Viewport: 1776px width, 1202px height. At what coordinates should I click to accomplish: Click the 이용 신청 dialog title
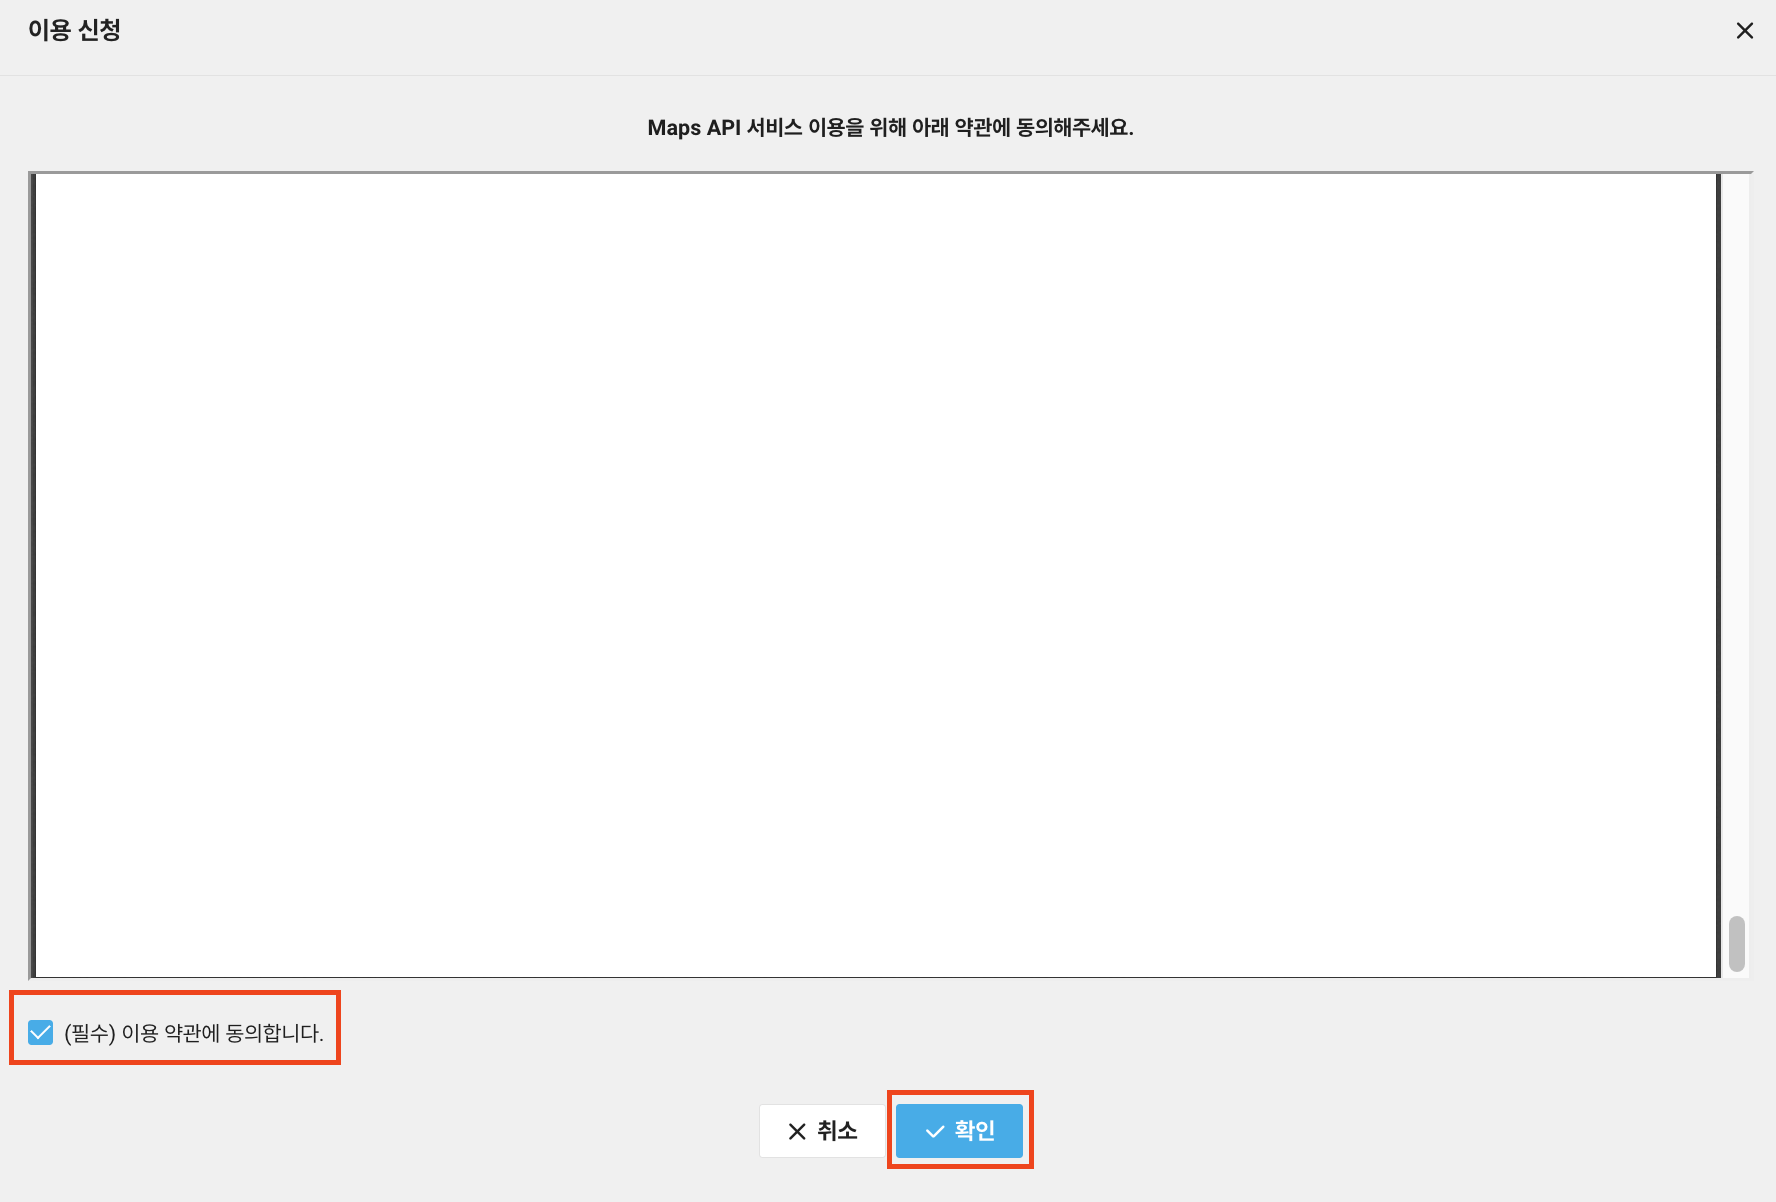pos(74,30)
